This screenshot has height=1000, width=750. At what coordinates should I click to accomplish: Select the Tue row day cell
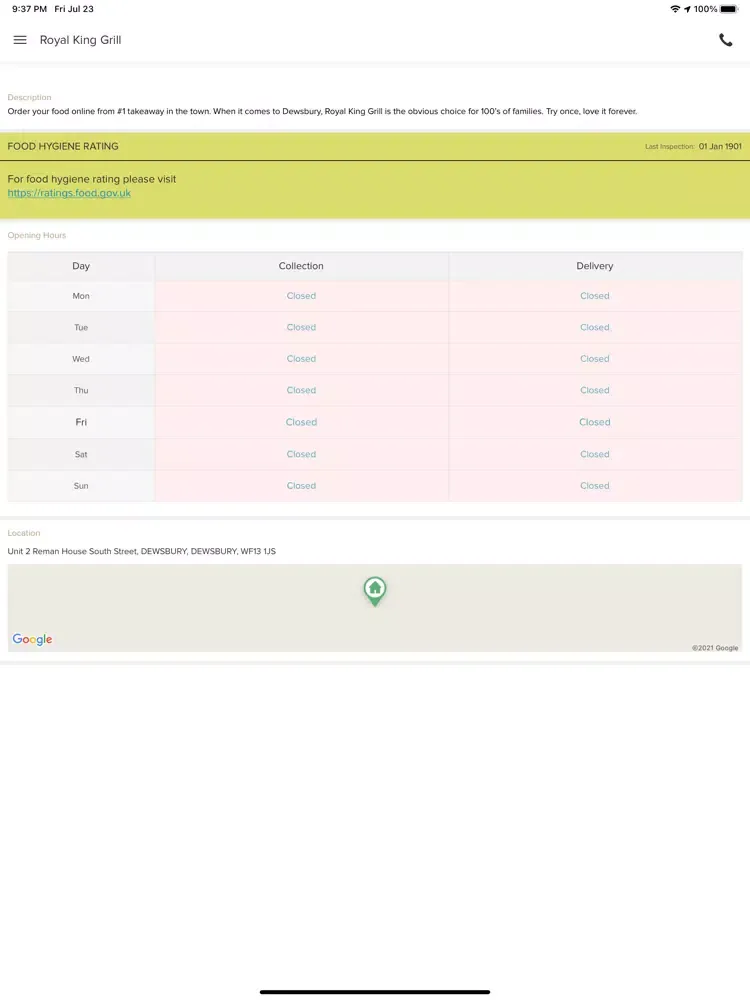(x=81, y=327)
